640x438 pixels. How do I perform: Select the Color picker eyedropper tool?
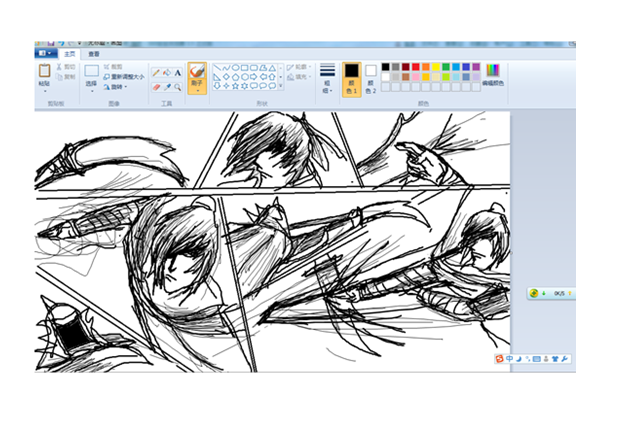167,87
